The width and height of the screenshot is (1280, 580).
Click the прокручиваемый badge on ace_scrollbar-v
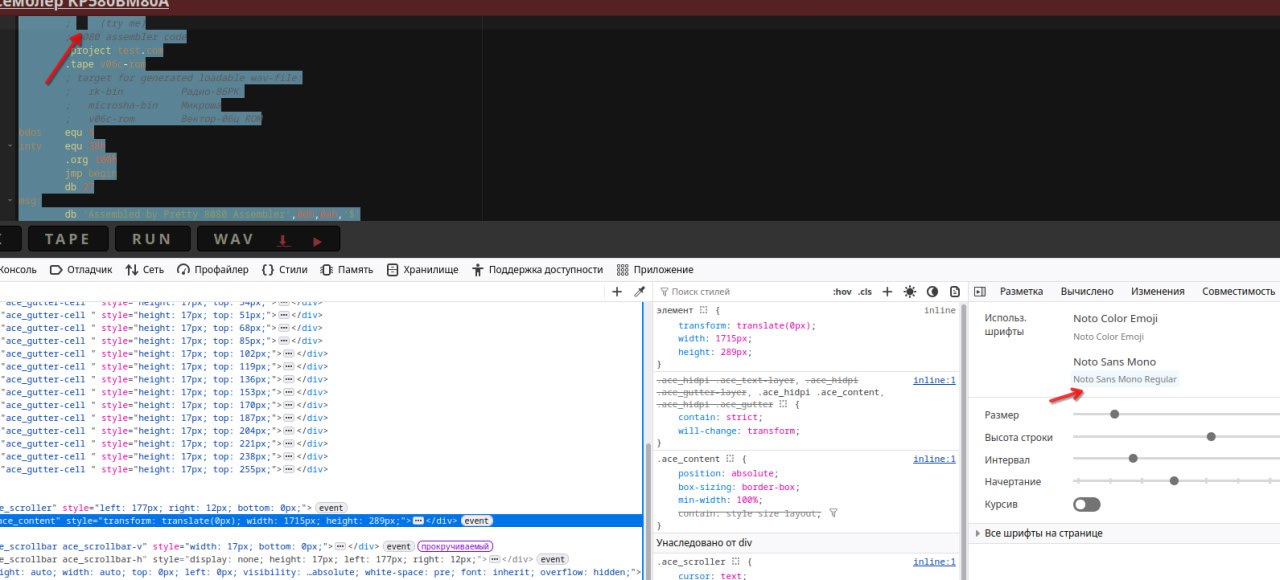[455, 546]
